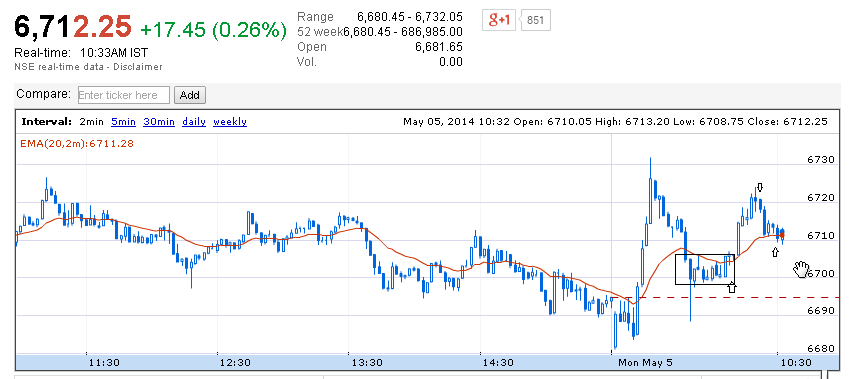Click the 6720 price axis label
The height and width of the screenshot is (379, 852).
[821, 198]
